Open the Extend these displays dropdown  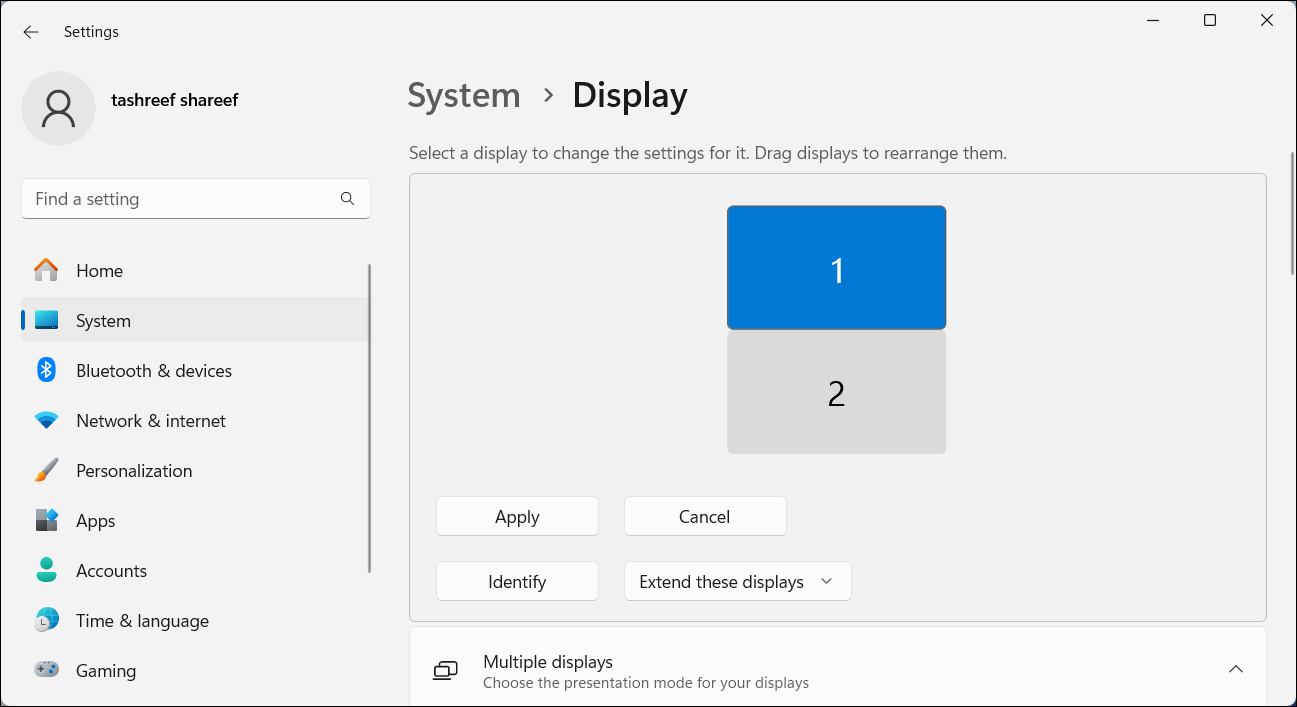tap(737, 581)
